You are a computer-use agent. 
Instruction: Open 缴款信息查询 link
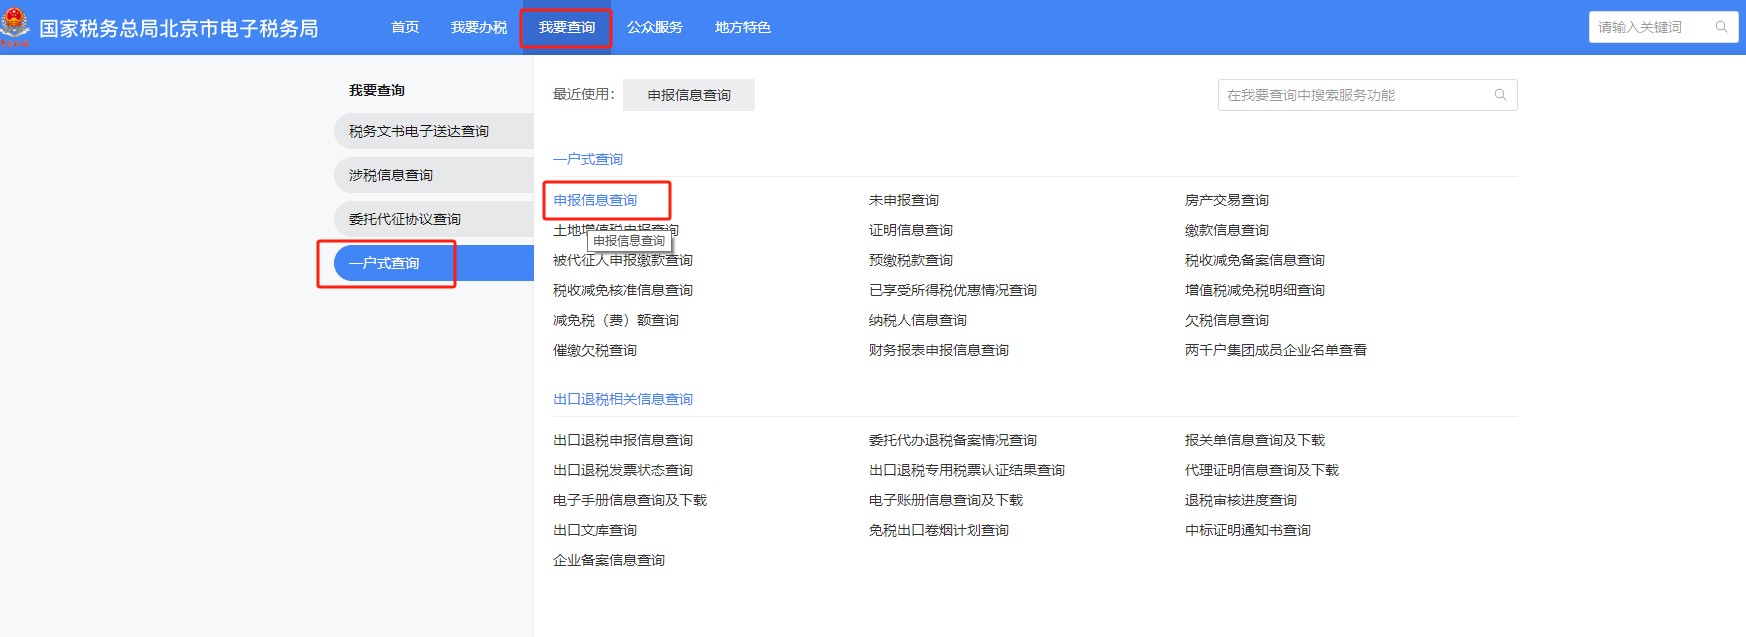click(1227, 230)
